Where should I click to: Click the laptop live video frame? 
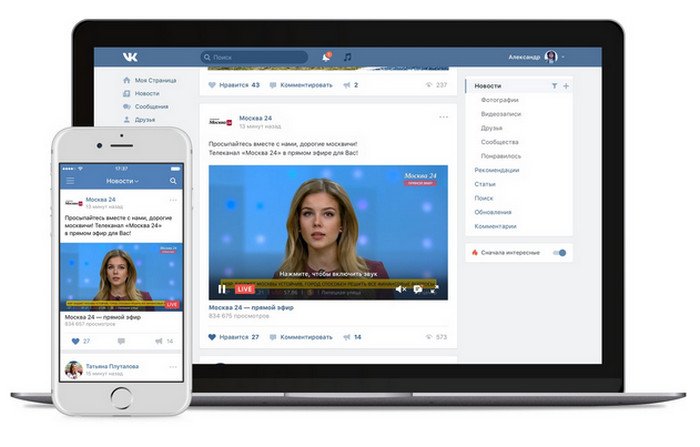point(328,232)
